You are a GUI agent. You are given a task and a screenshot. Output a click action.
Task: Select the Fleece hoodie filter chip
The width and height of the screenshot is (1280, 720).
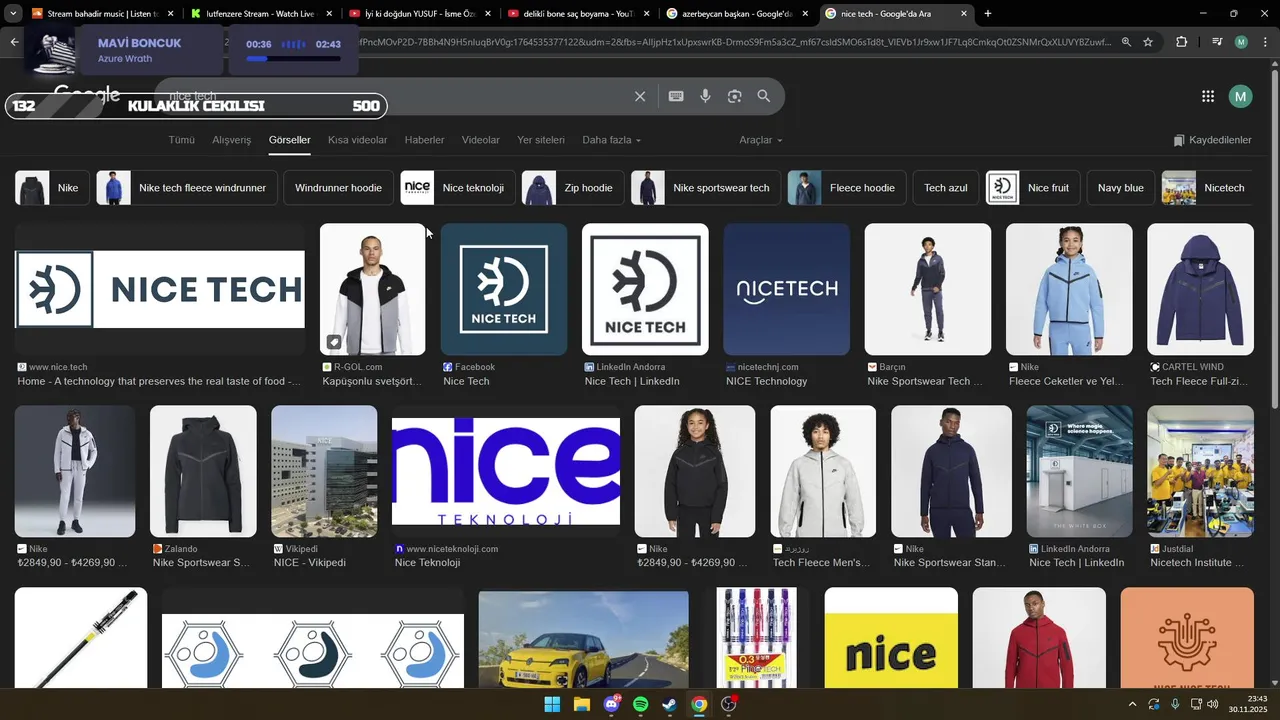(847, 188)
